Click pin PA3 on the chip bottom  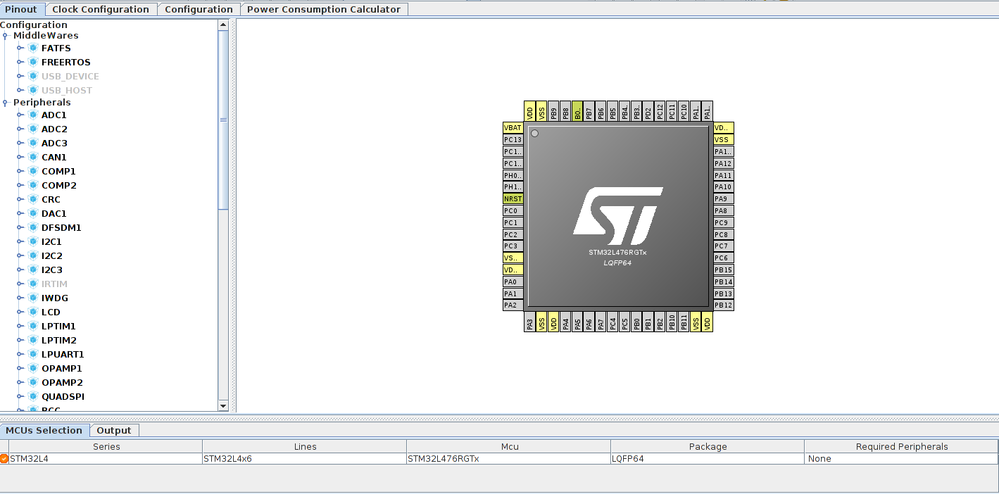530,323
